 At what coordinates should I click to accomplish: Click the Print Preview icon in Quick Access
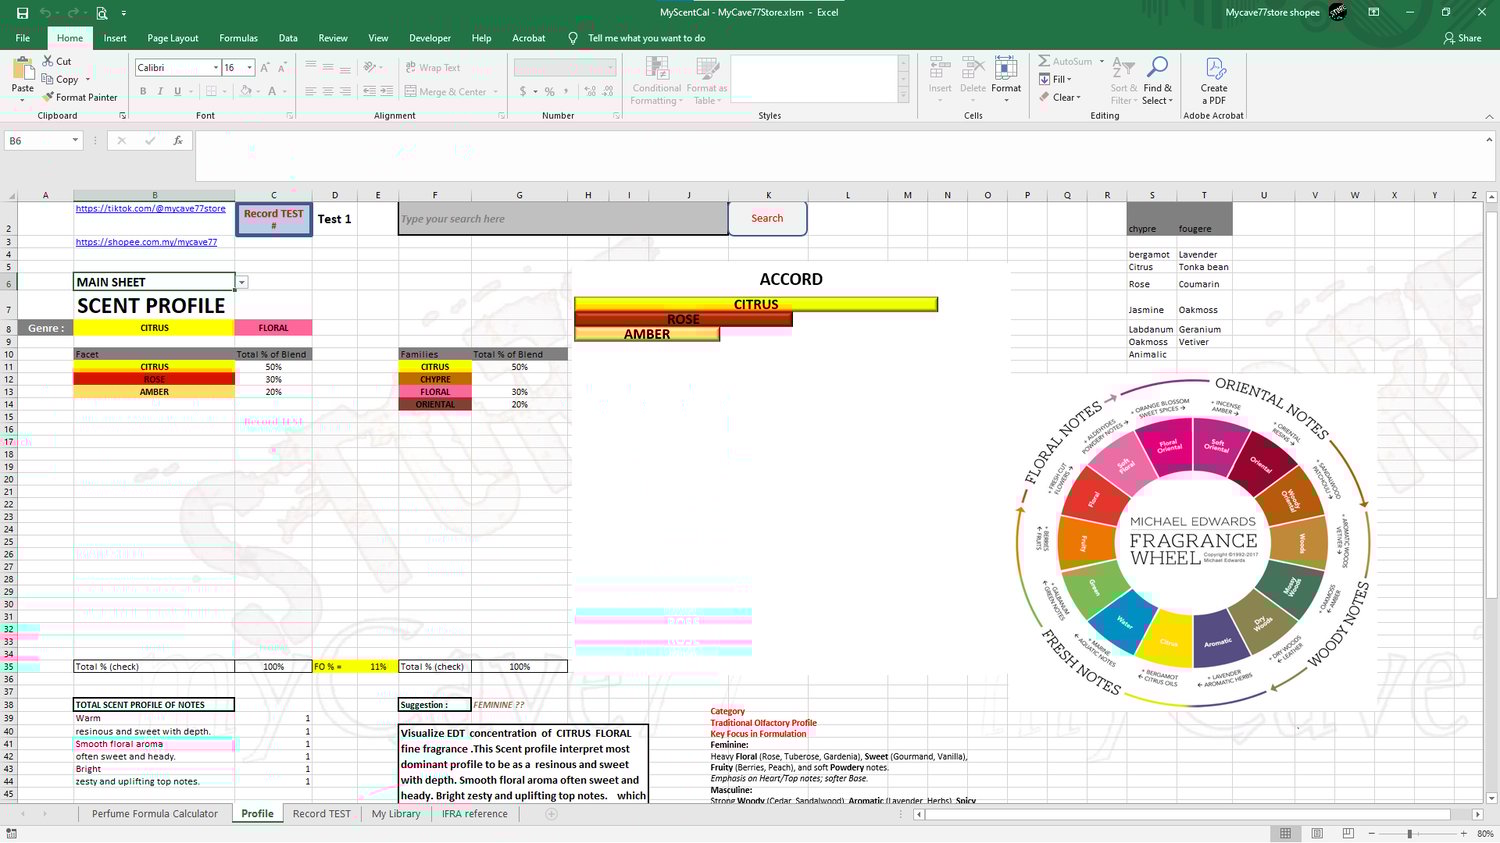101,13
